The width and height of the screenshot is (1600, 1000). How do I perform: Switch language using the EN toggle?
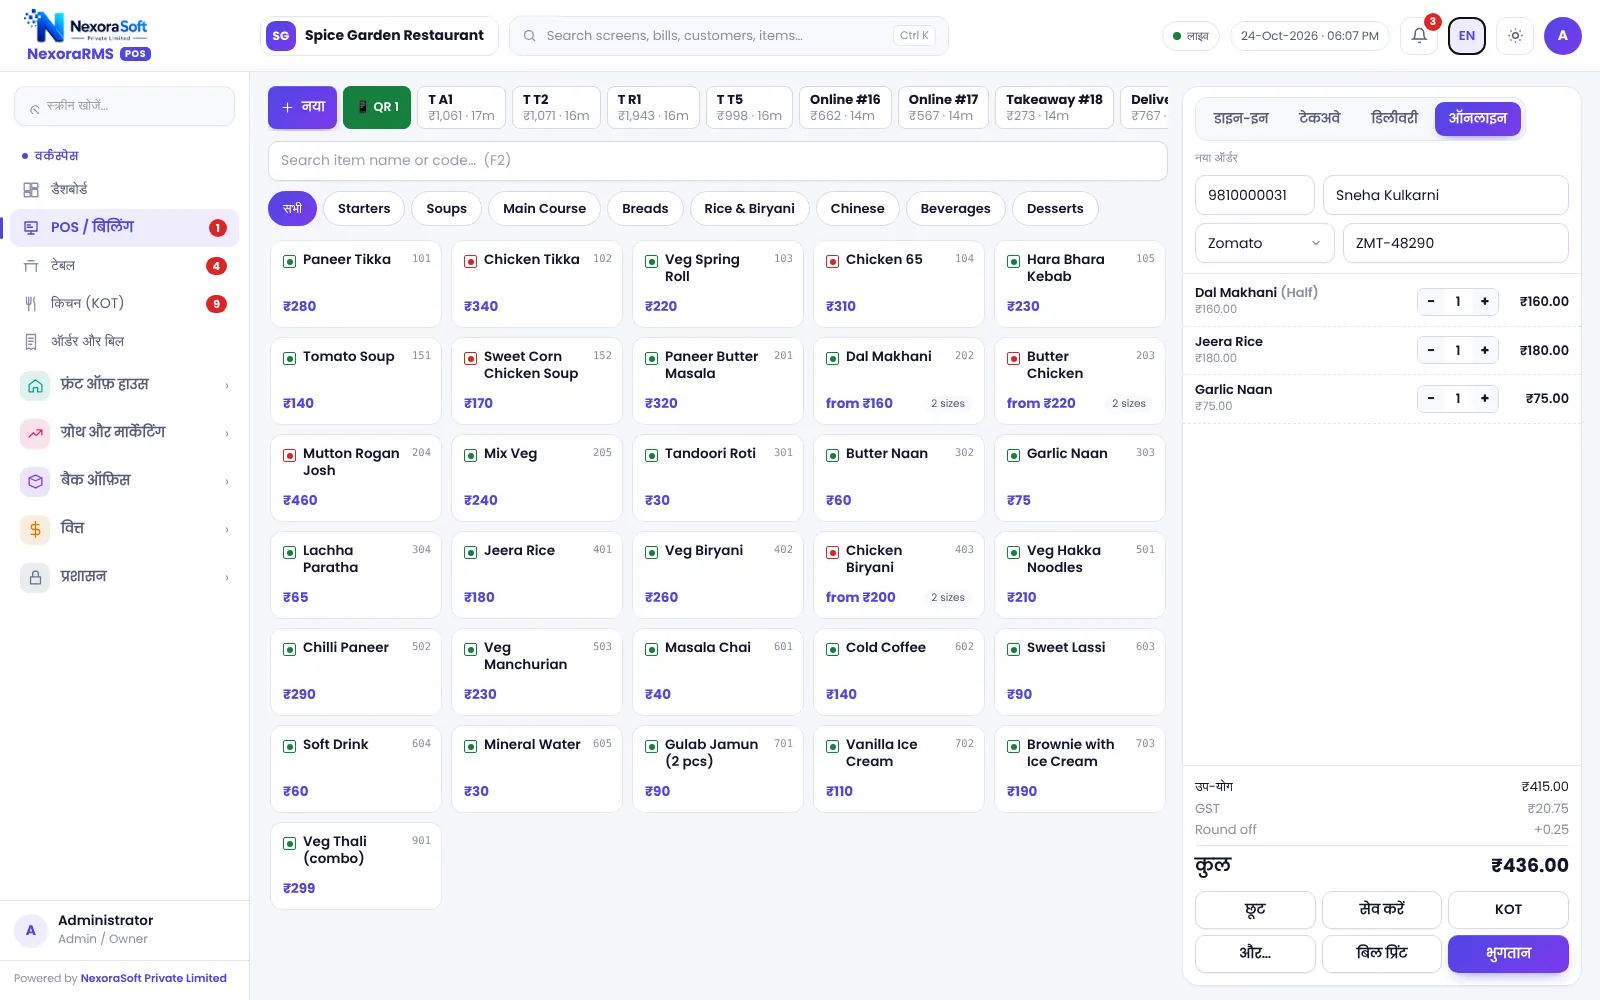click(1466, 36)
